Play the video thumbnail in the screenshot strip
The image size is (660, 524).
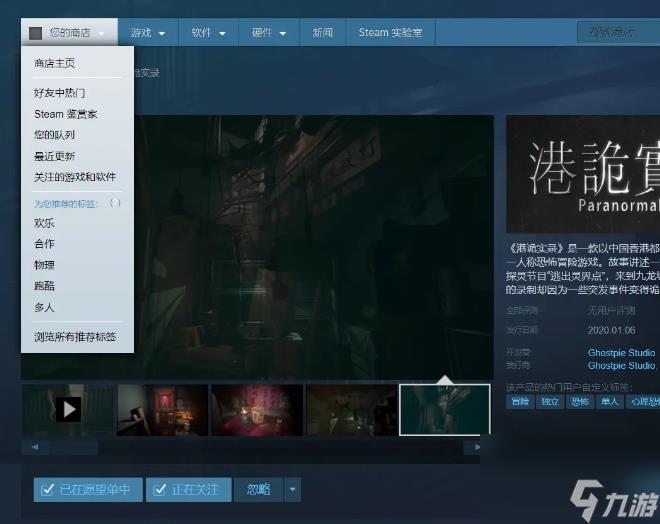(x=68, y=409)
